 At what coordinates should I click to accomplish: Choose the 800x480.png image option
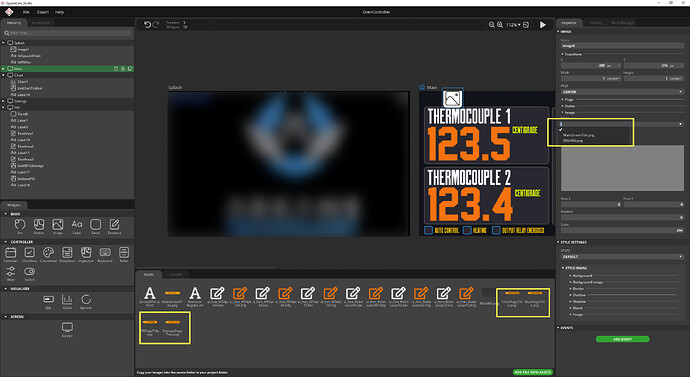pyautogui.click(x=573, y=141)
